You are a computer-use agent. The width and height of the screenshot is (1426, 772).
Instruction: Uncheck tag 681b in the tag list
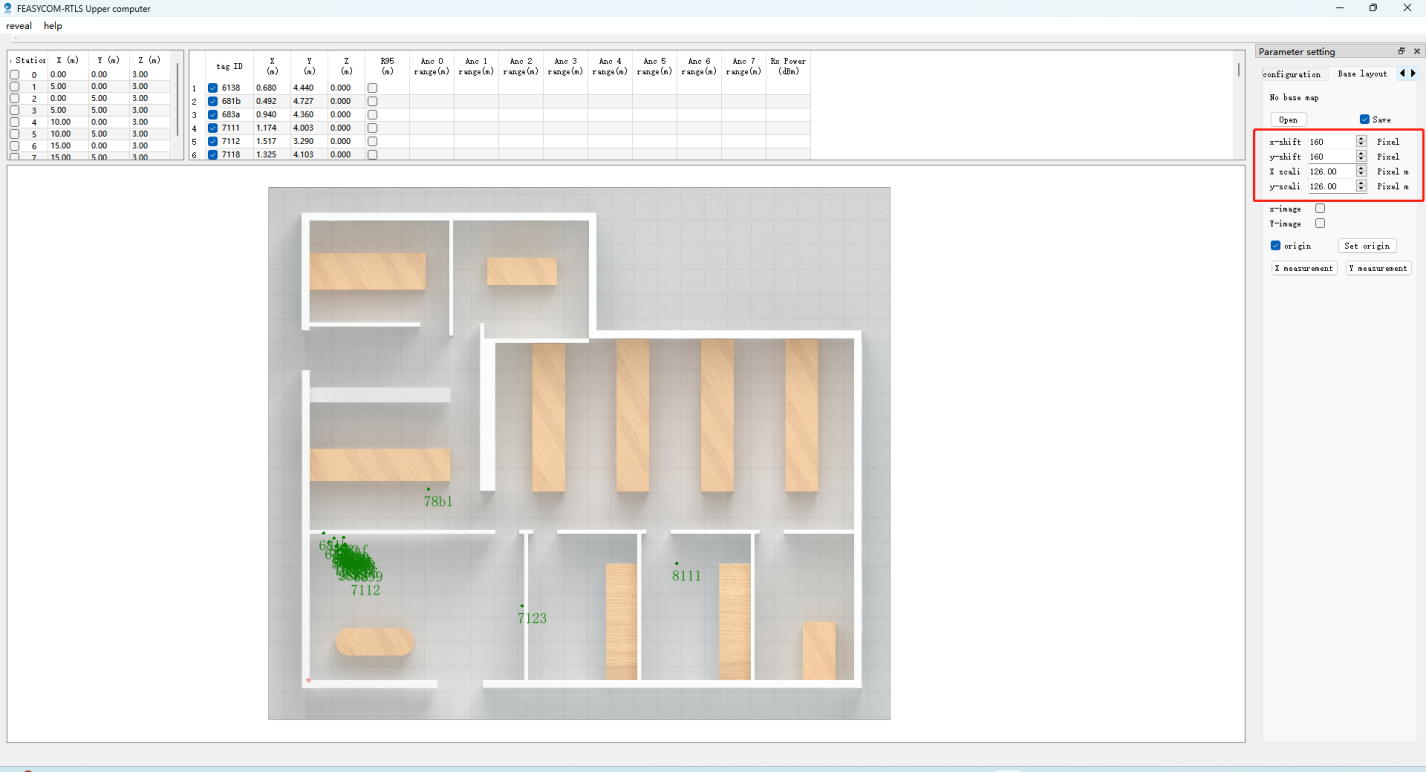pyautogui.click(x=212, y=101)
